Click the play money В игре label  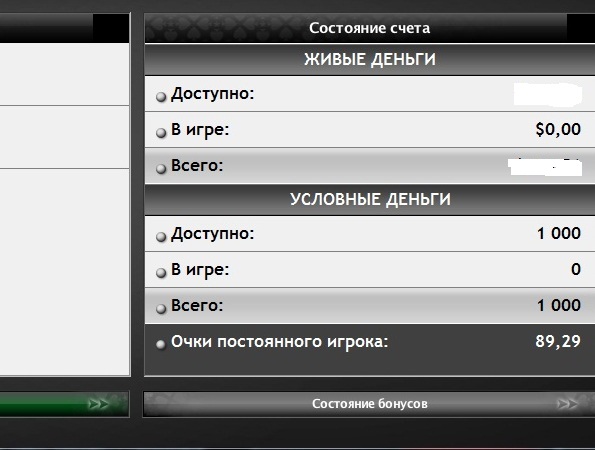[200, 270]
